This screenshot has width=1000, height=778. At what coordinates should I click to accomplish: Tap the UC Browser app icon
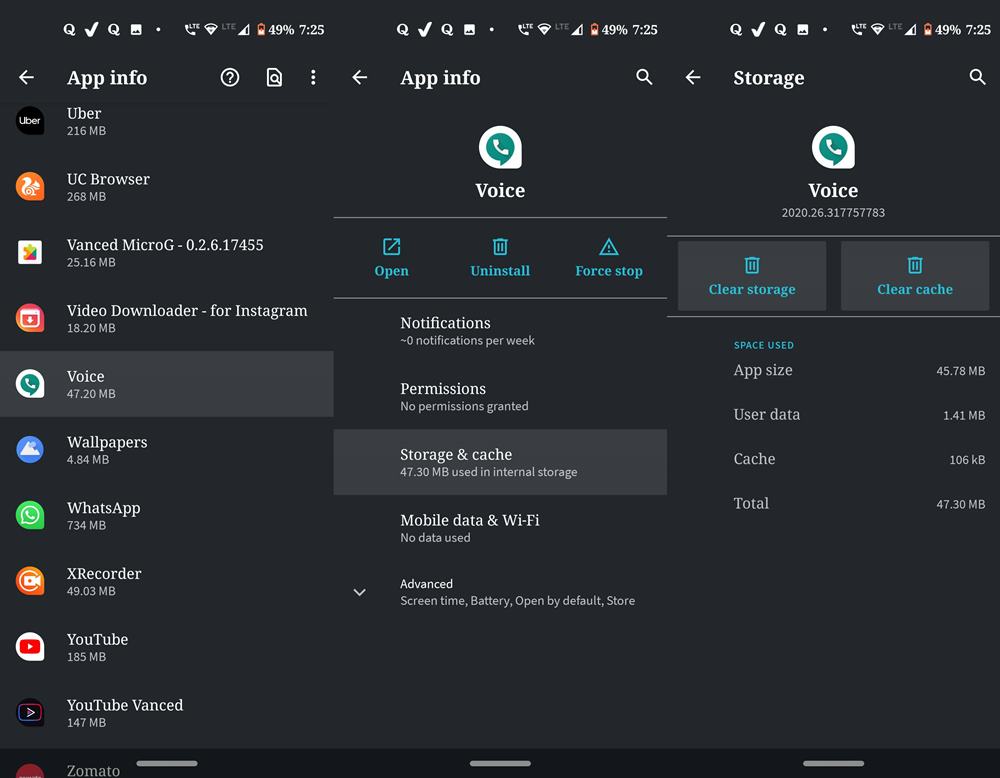click(x=30, y=186)
